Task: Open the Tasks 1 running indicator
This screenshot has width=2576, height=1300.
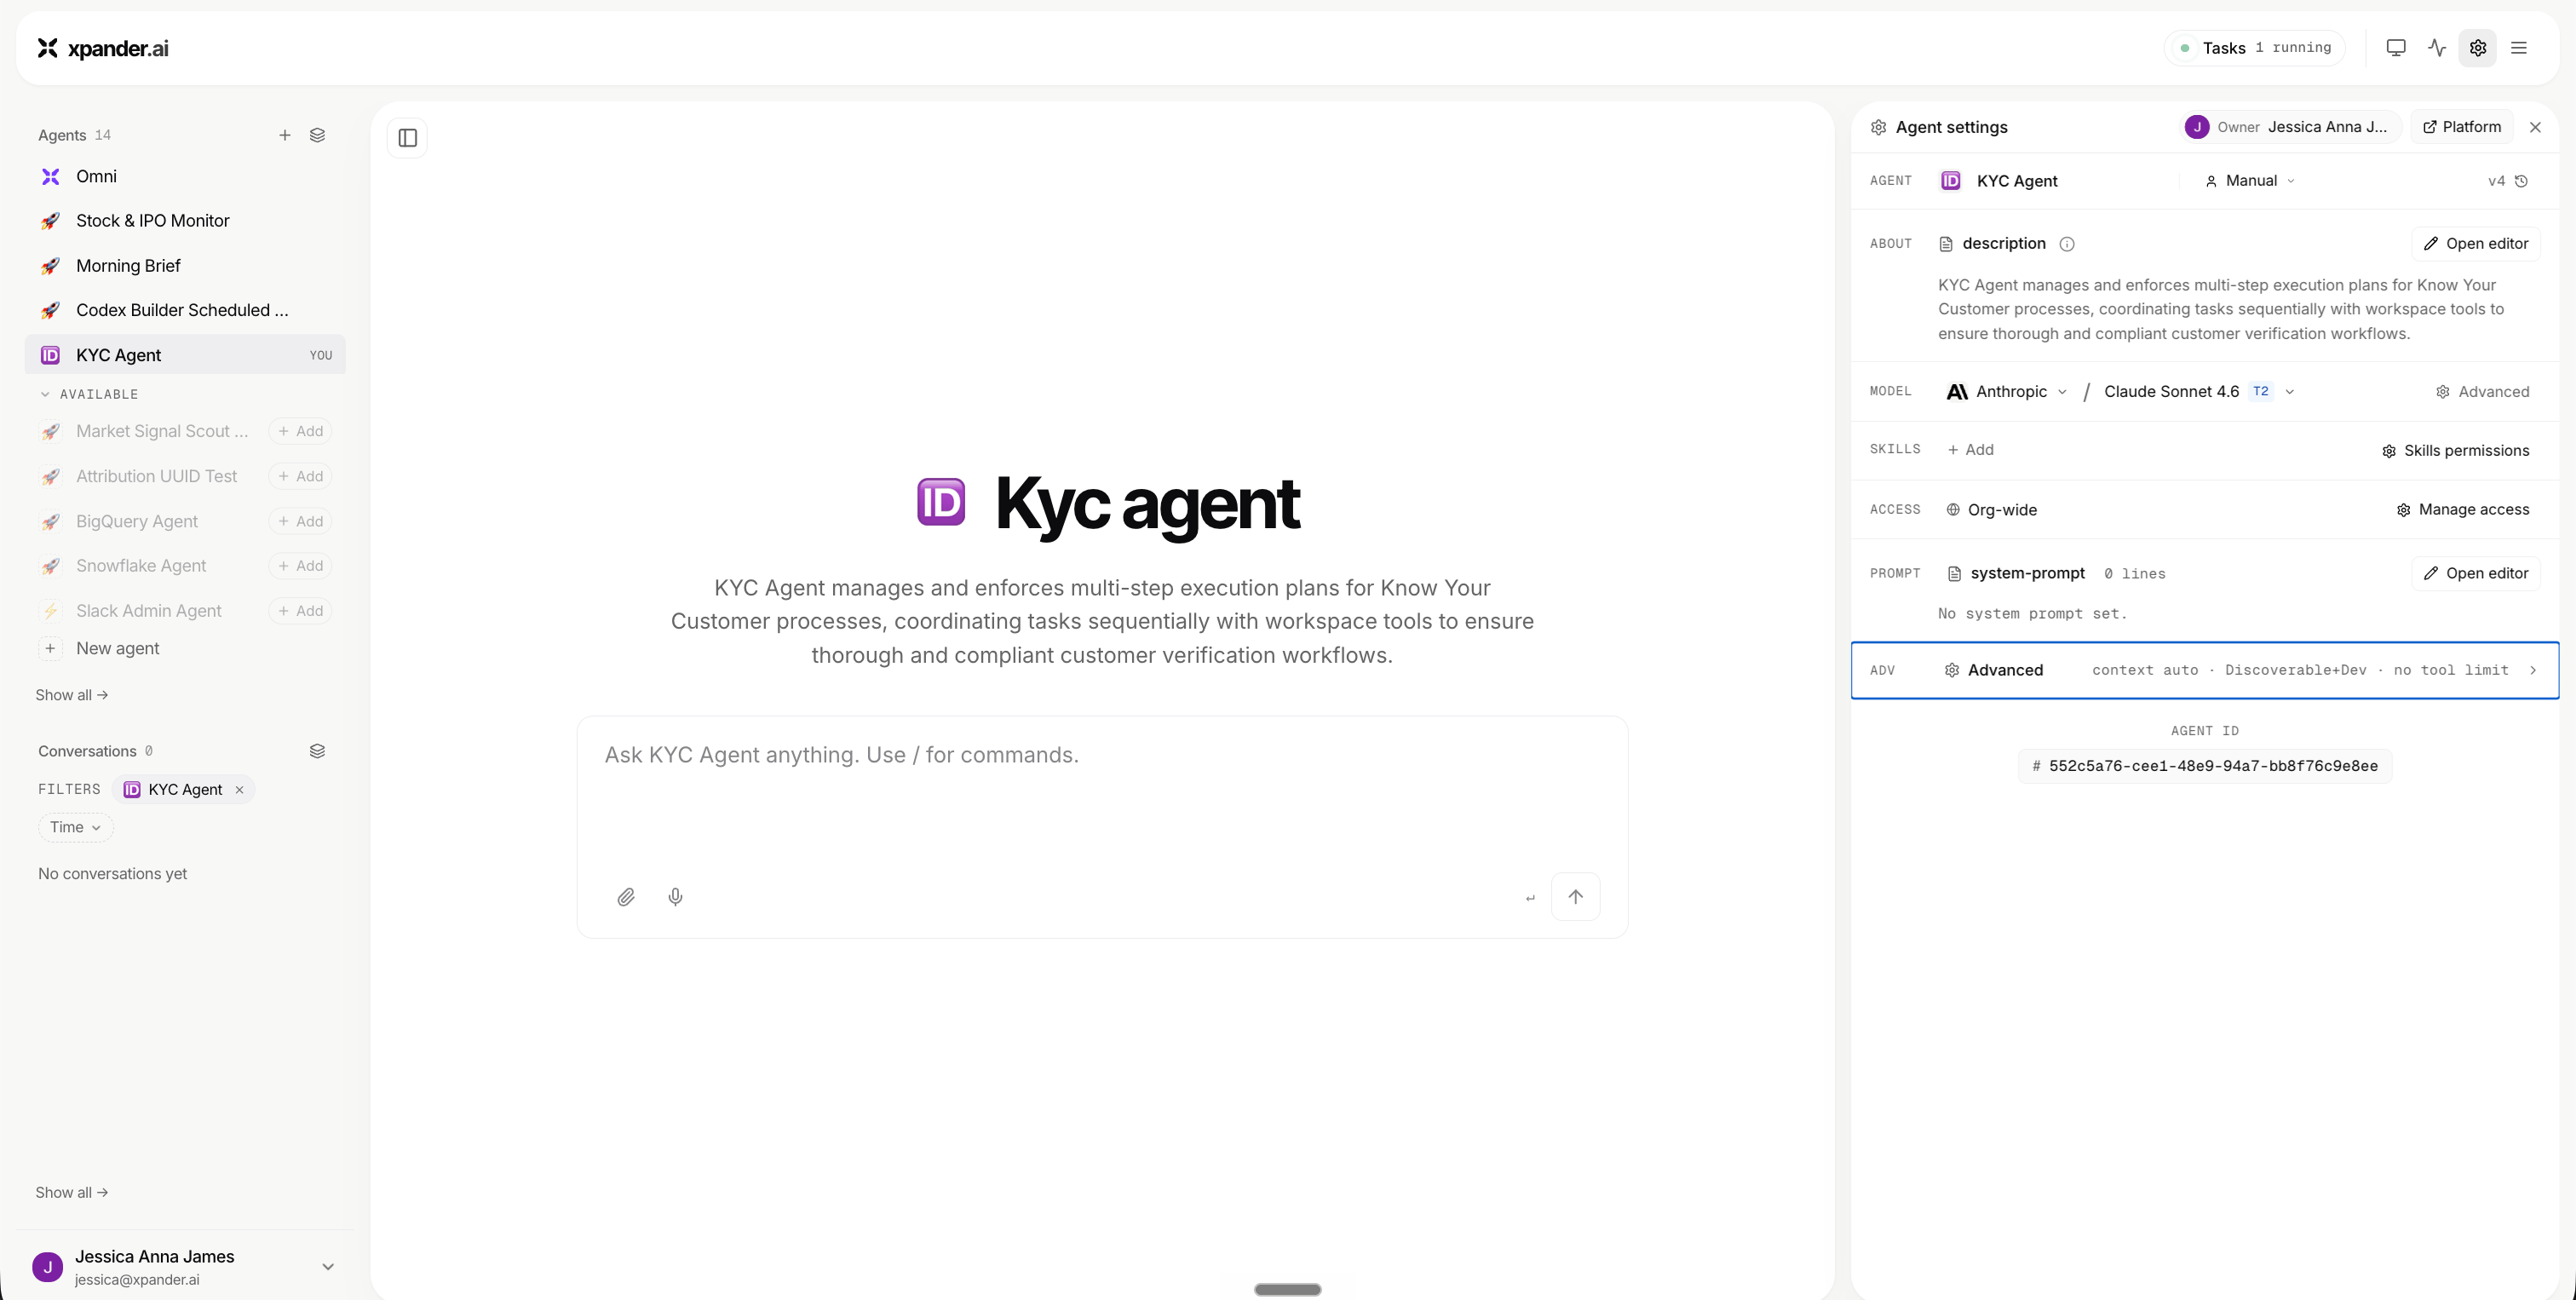Action: coord(2254,48)
